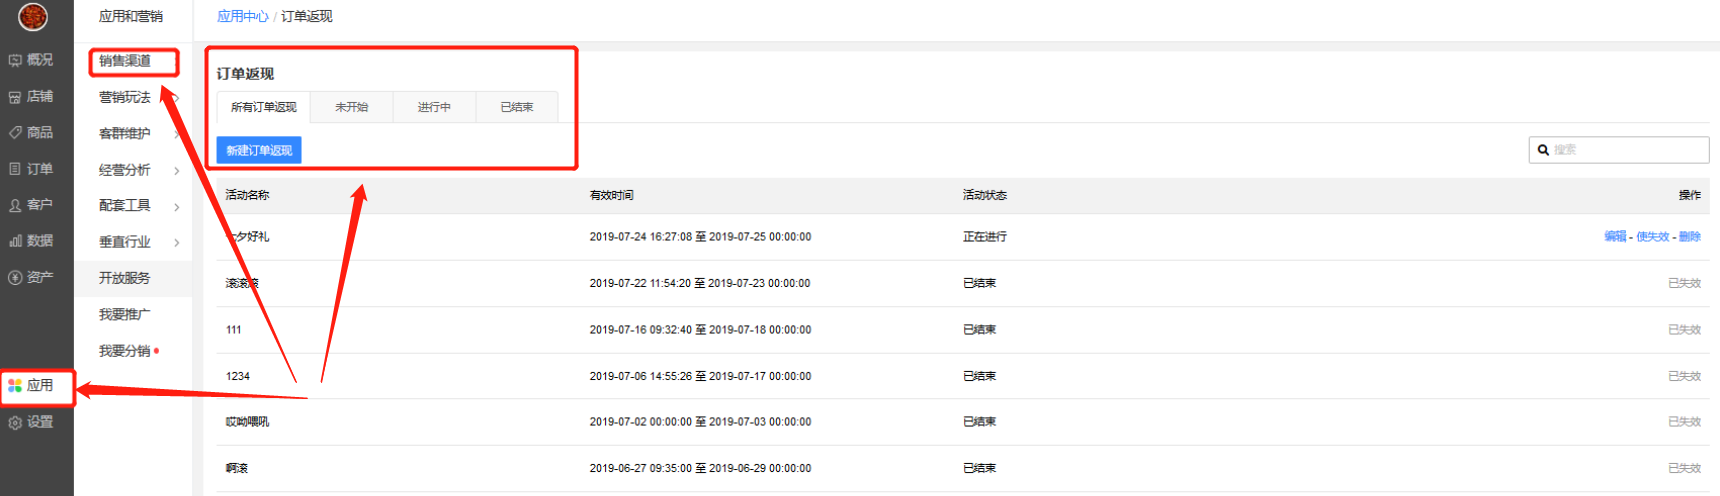The width and height of the screenshot is (1720, 496).
Task: Open 经营分析 menu item
Action: click(x=125, y=170)
